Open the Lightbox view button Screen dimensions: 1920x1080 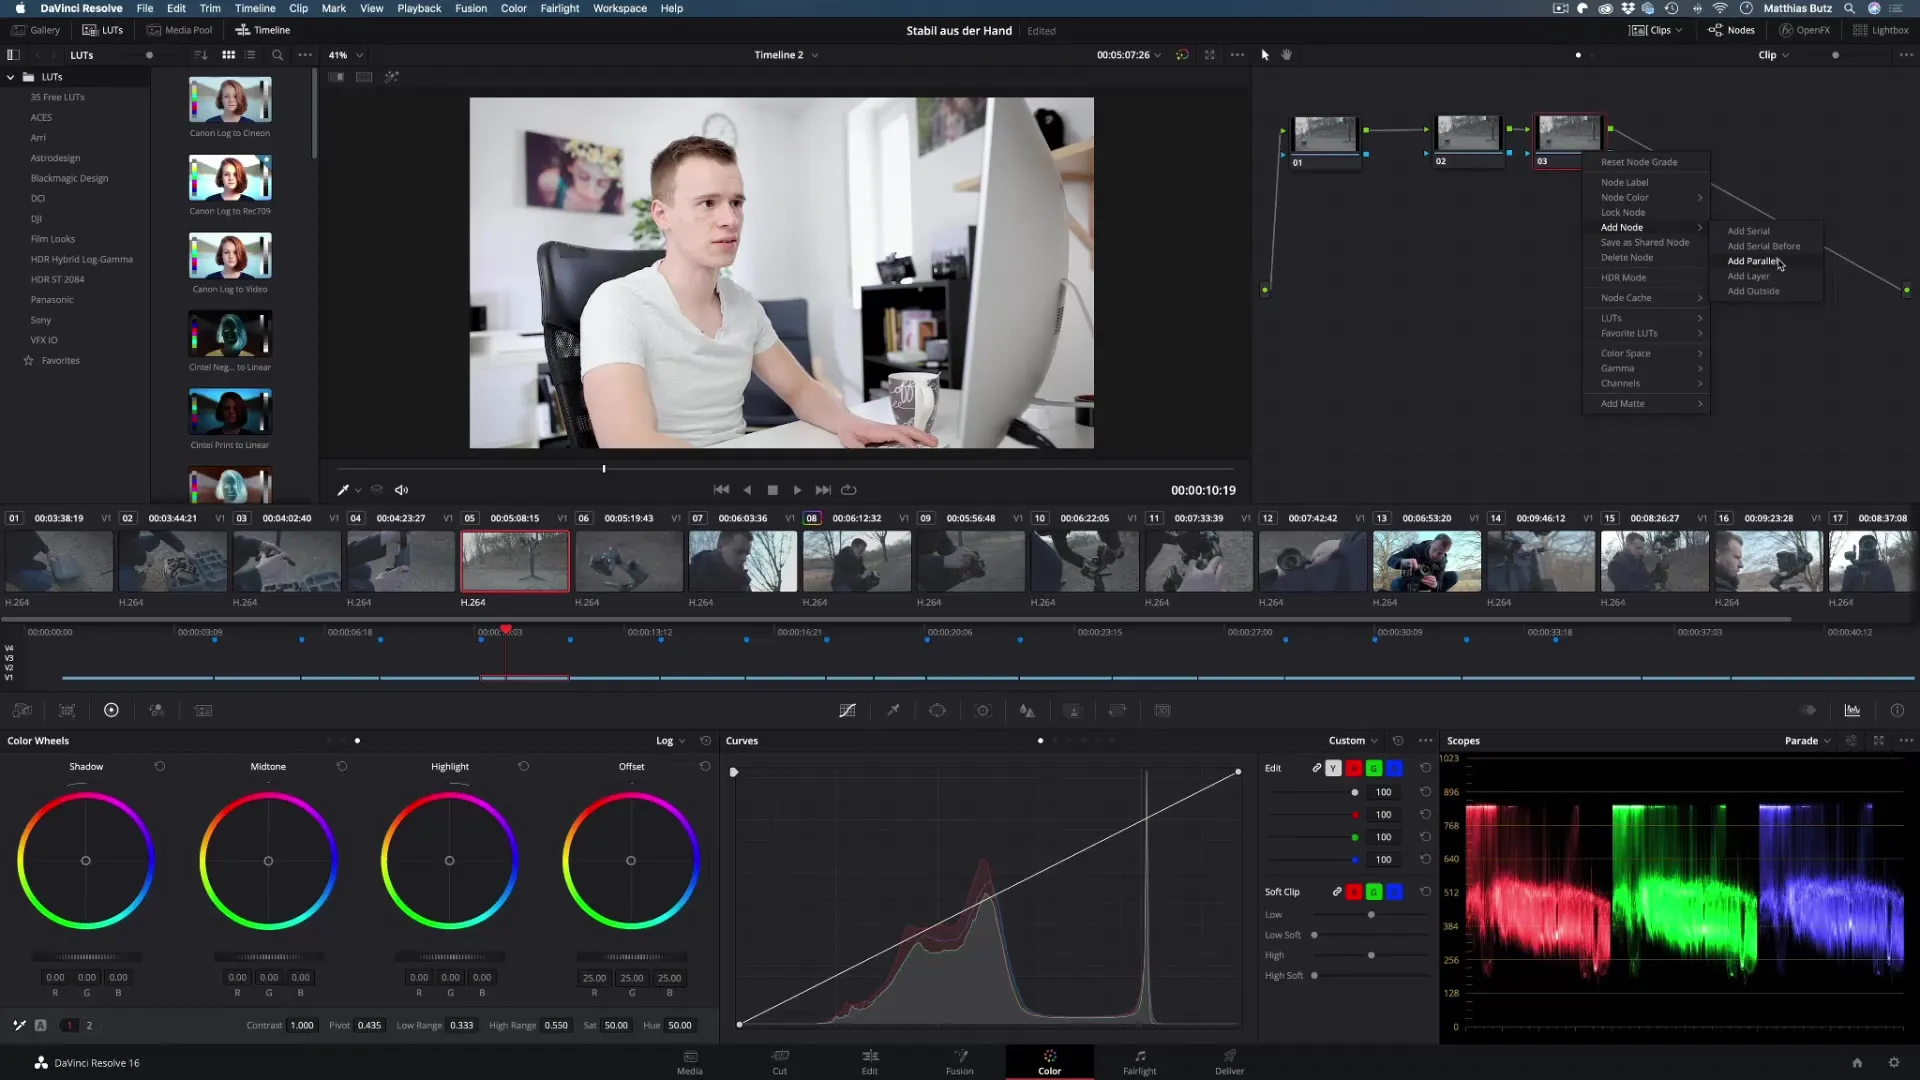(x=1880, y=30)
